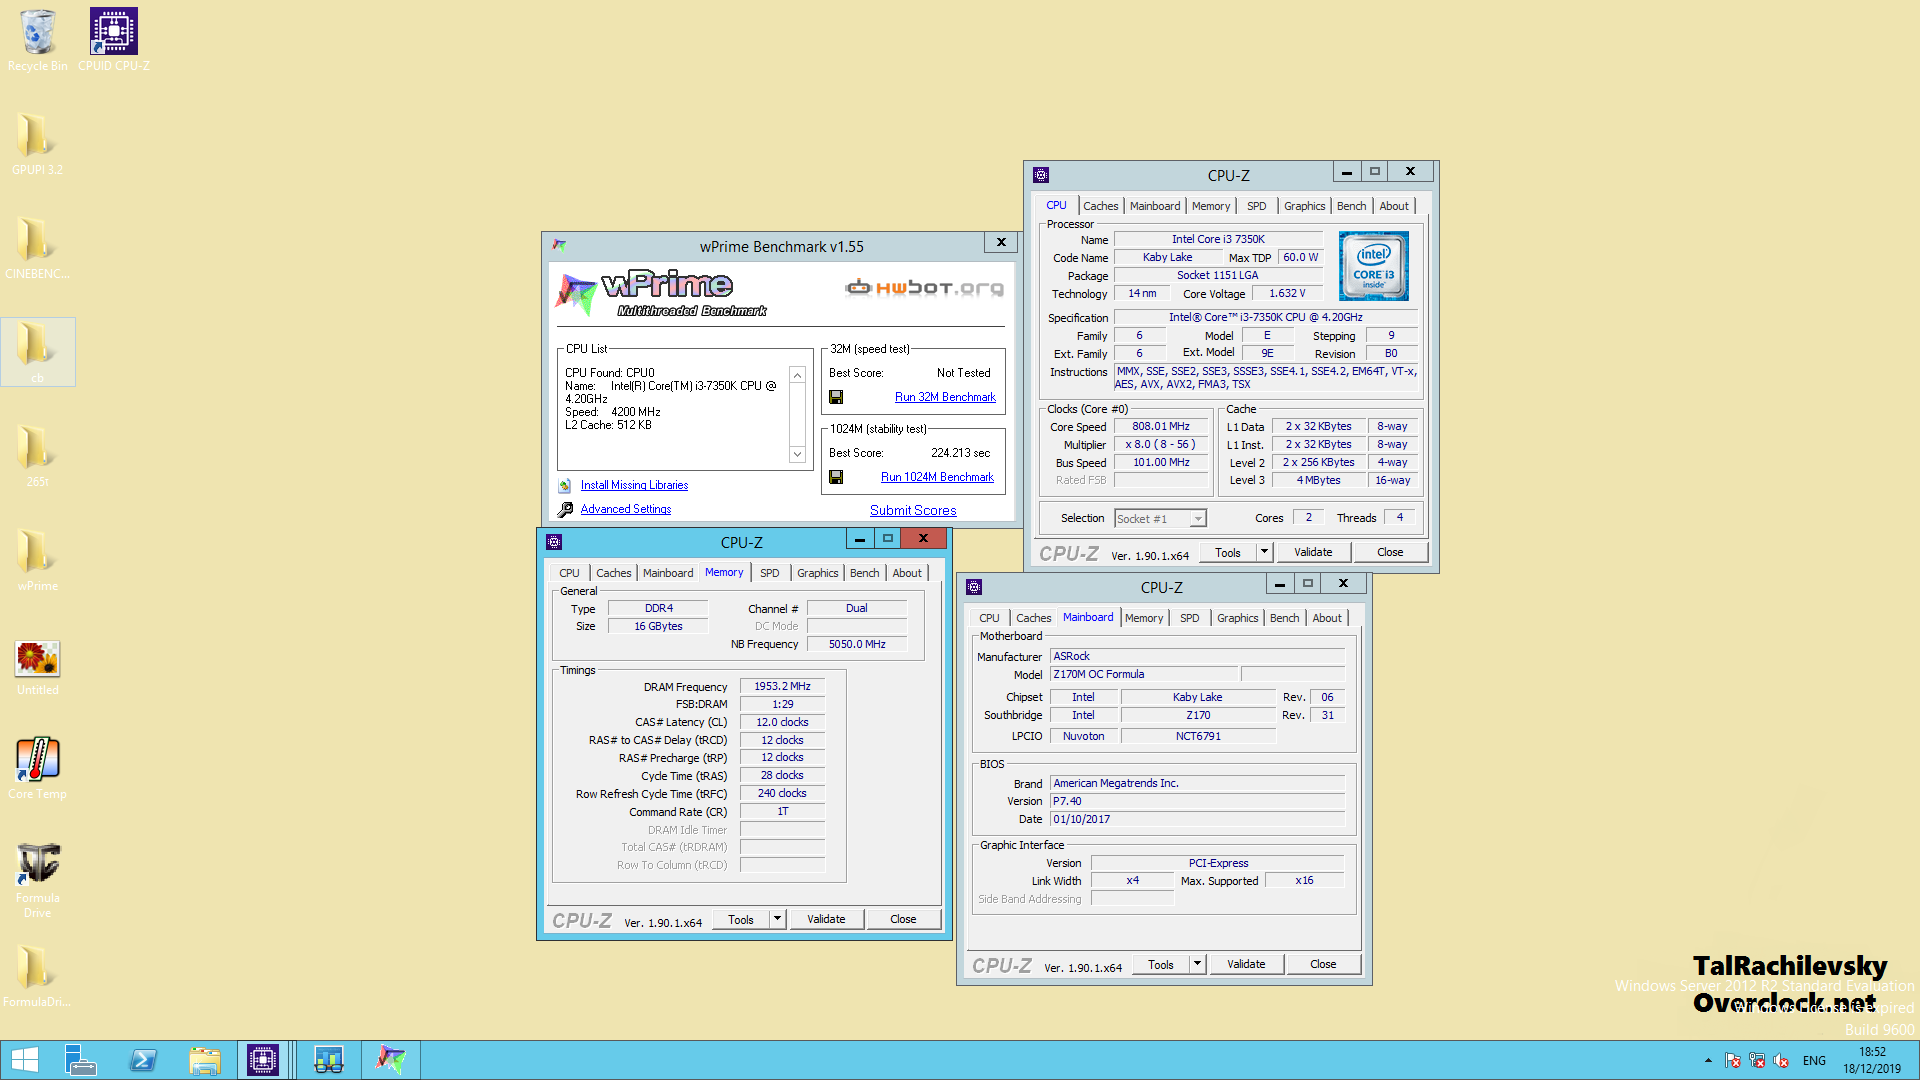This screenshot has height=1080, width=1920.
Task: Click the HWBOT.org logo in wPrime
Action: 924,288
